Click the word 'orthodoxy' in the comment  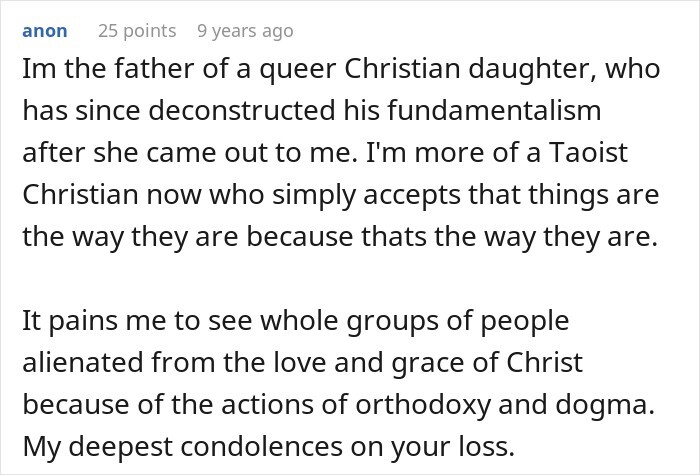tap(423, 405)
